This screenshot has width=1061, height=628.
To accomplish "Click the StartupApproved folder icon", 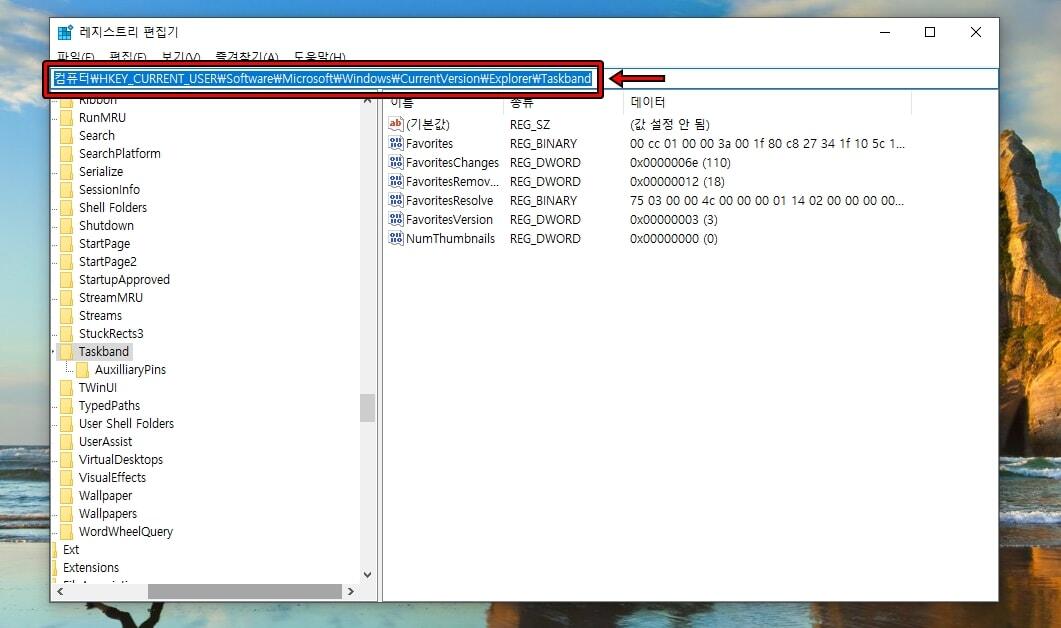I will (x=66, y=279).
